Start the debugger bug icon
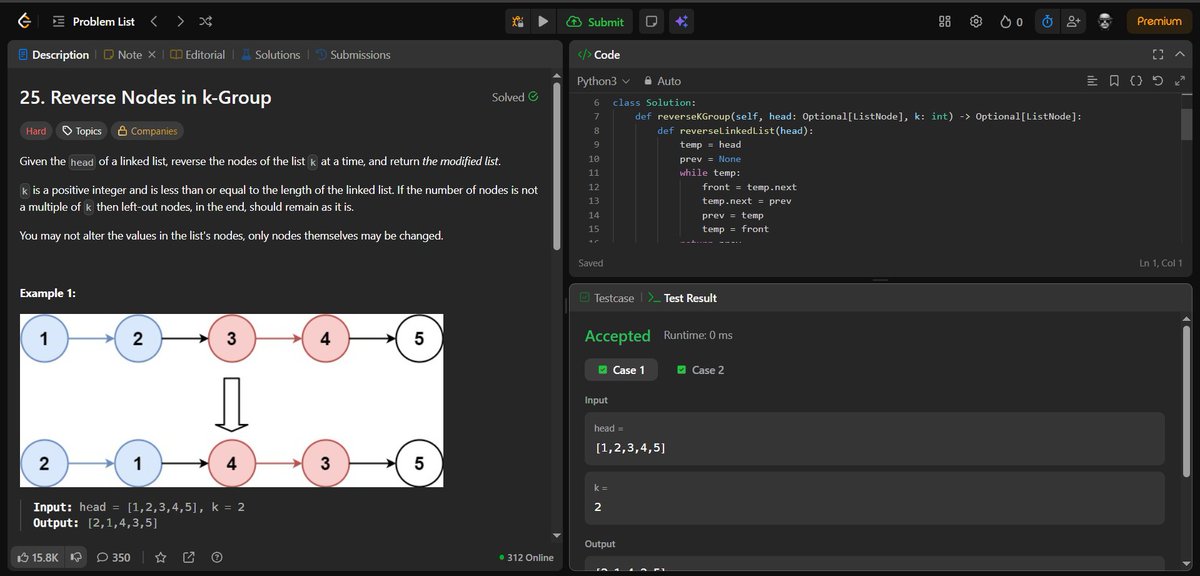1200x576 pixels. coord(517,21)
